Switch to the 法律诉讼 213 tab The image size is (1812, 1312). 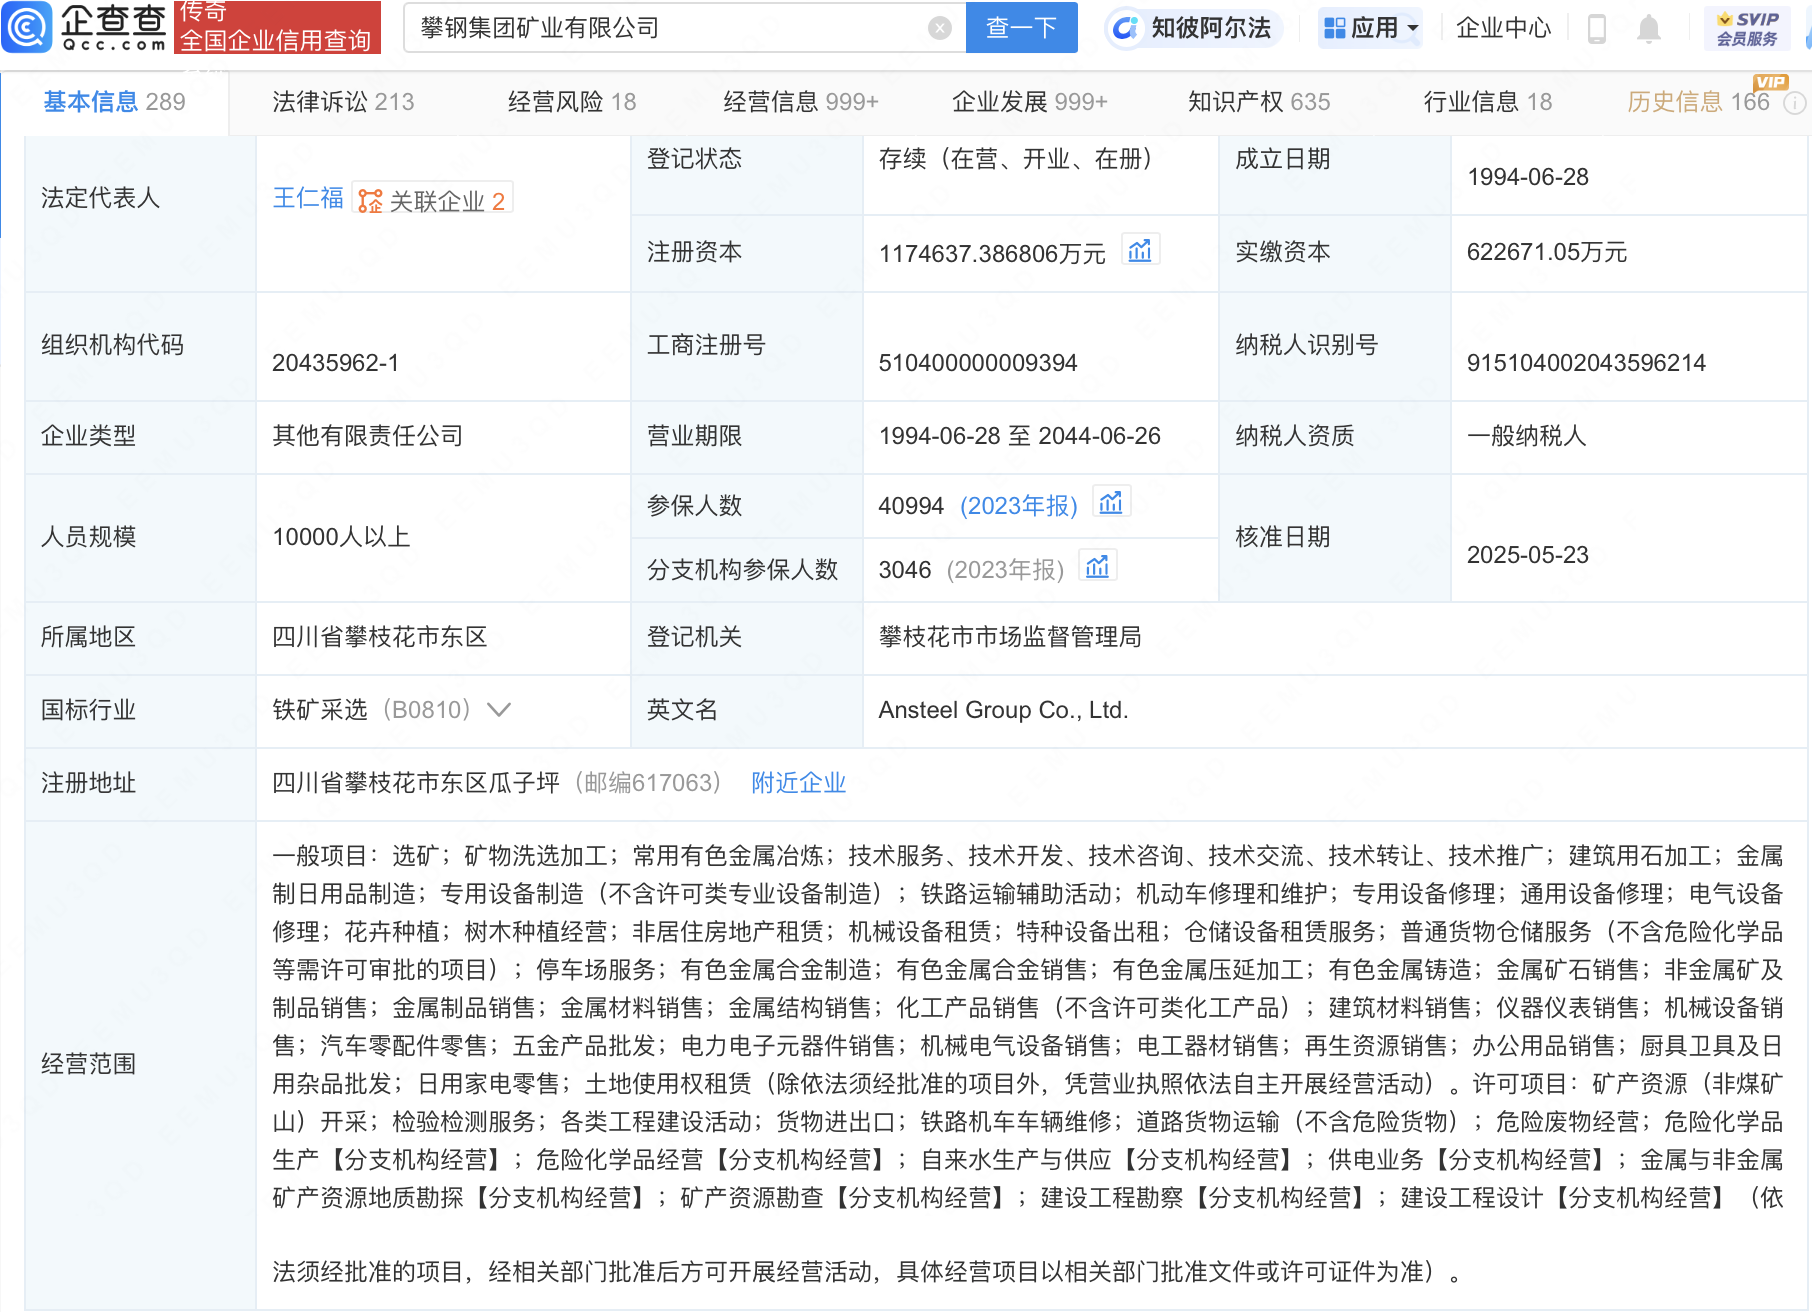click(343, 102)
